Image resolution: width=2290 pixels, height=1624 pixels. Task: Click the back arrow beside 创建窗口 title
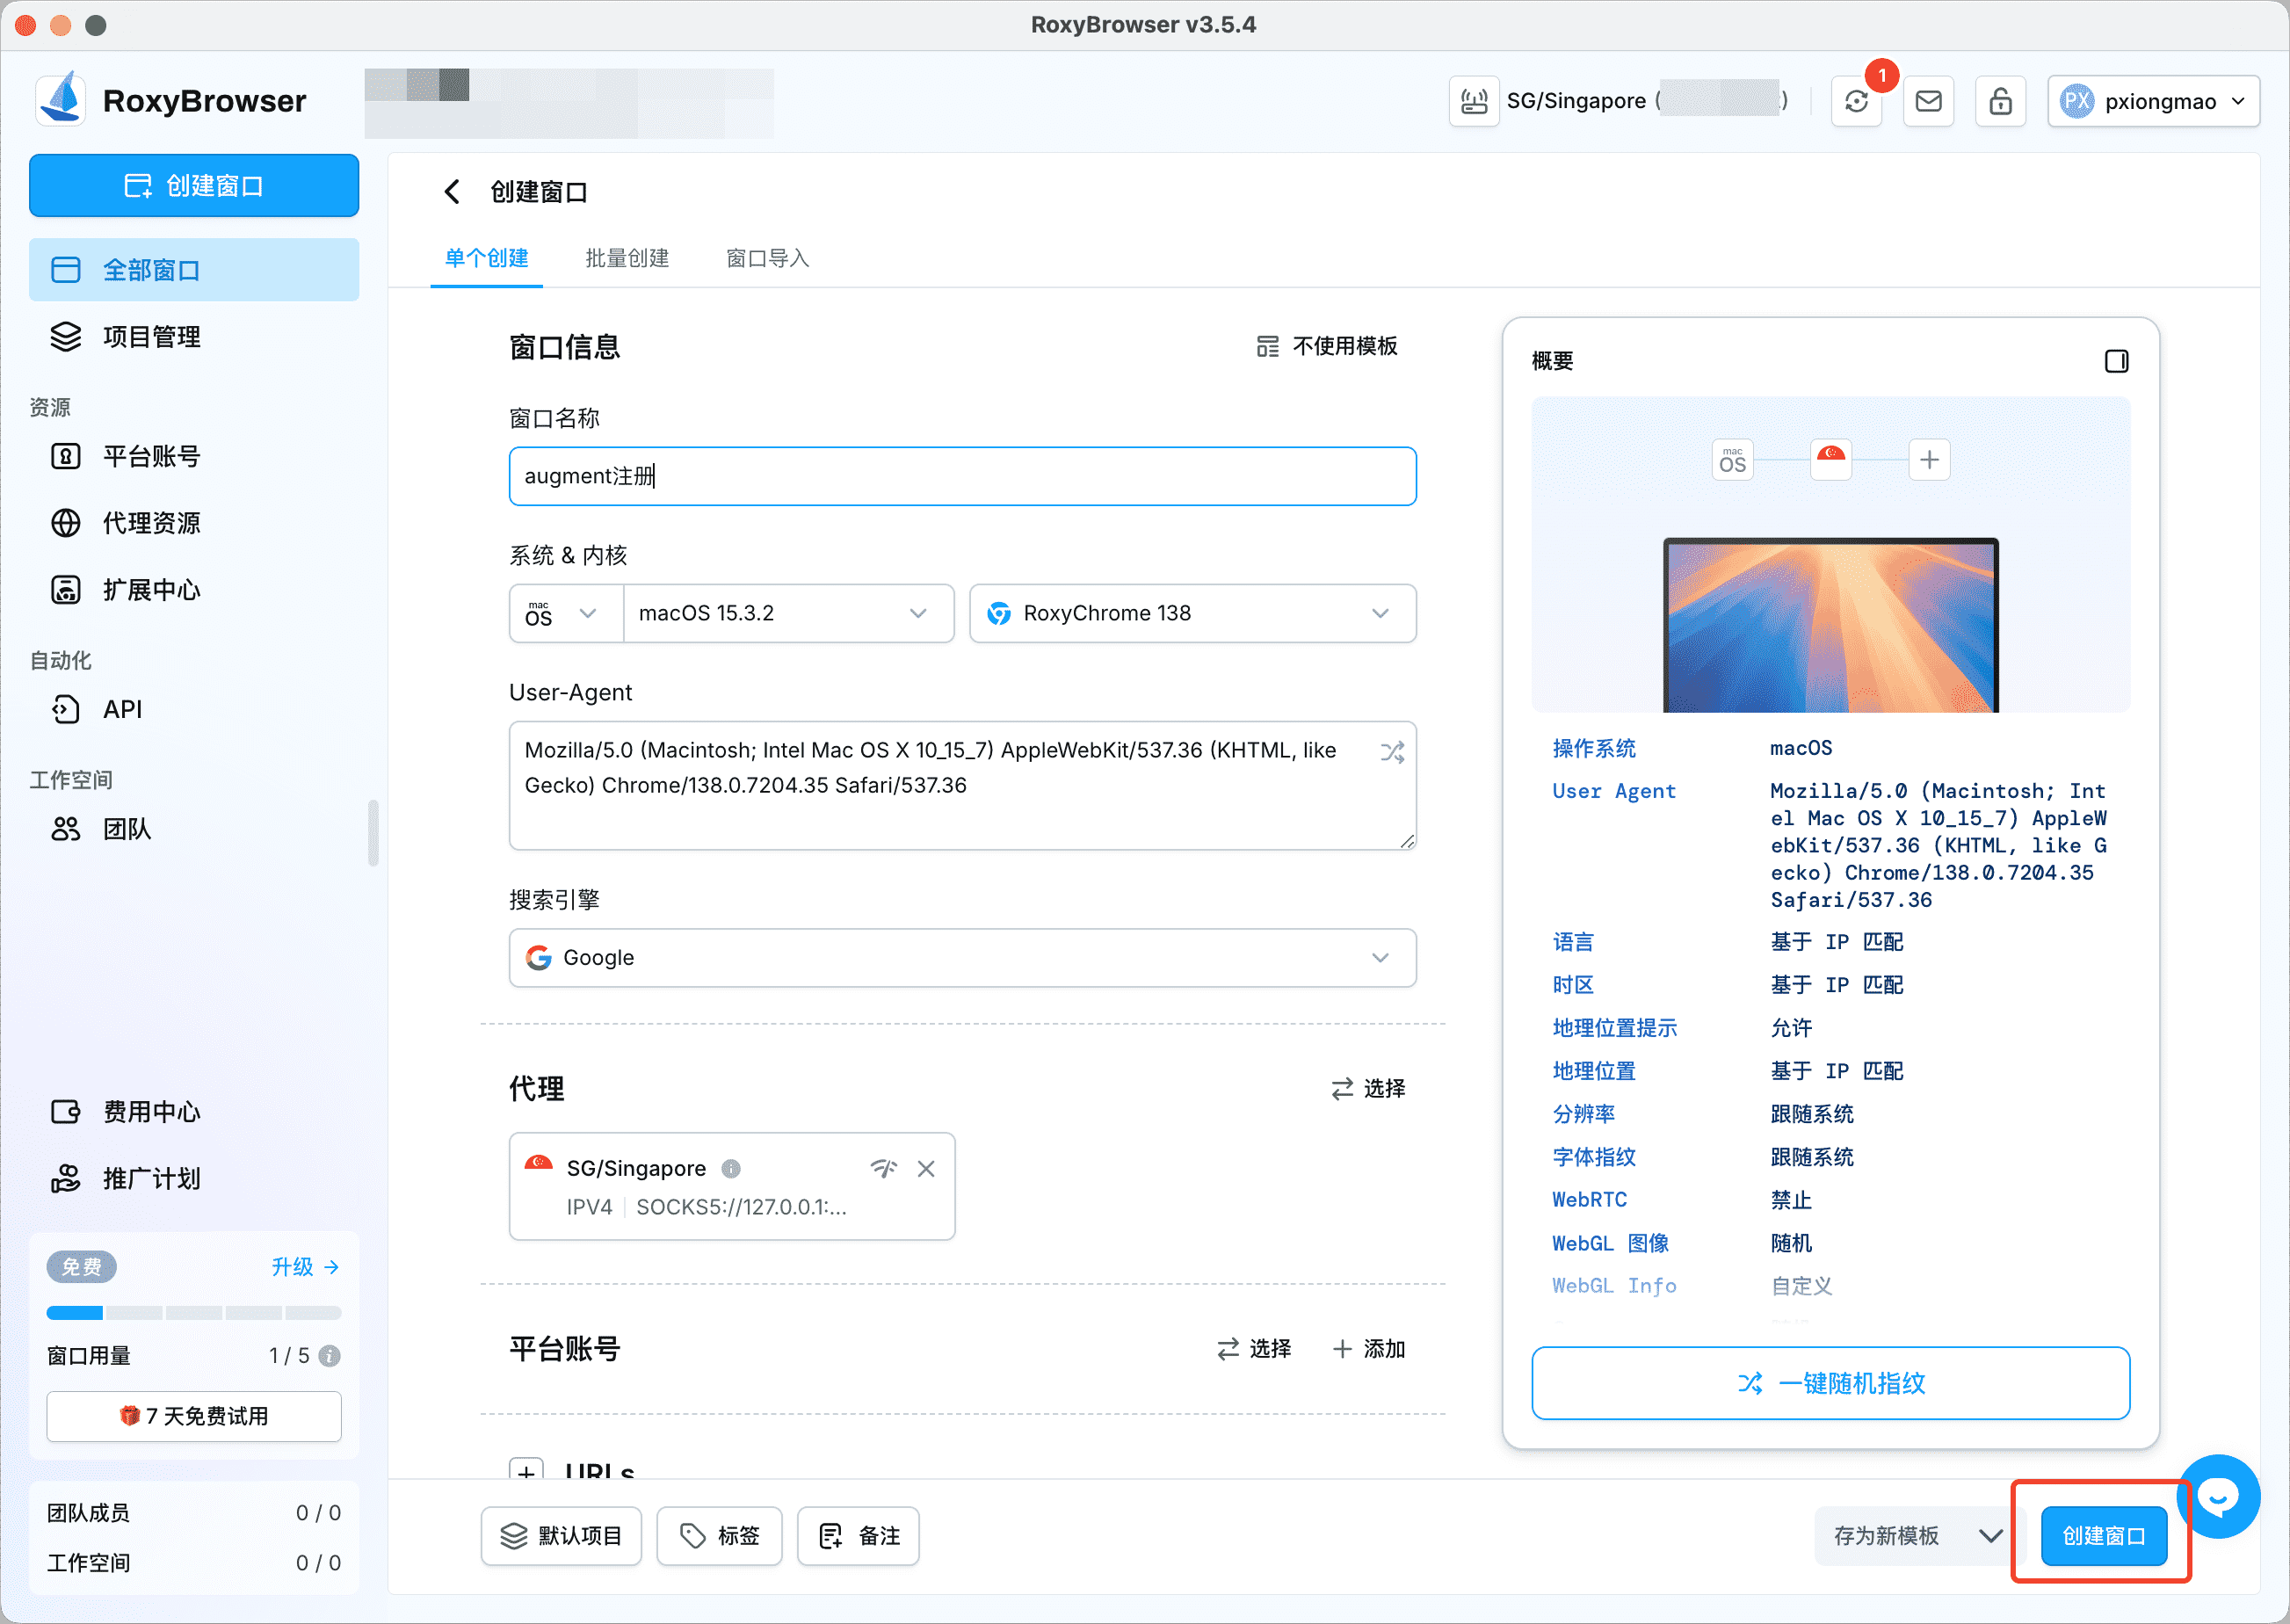coord(452,191)
